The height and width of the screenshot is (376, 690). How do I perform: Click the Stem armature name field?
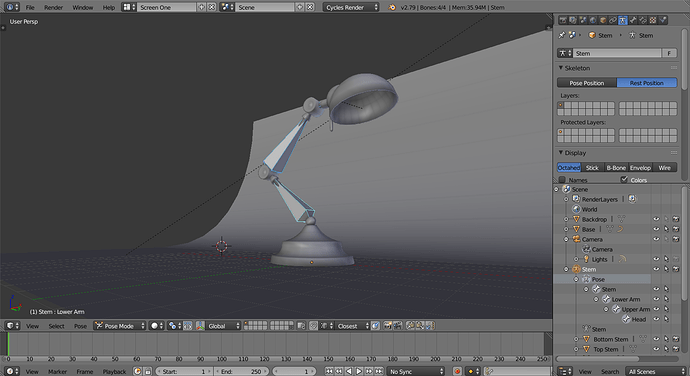[x=617, y=53]
